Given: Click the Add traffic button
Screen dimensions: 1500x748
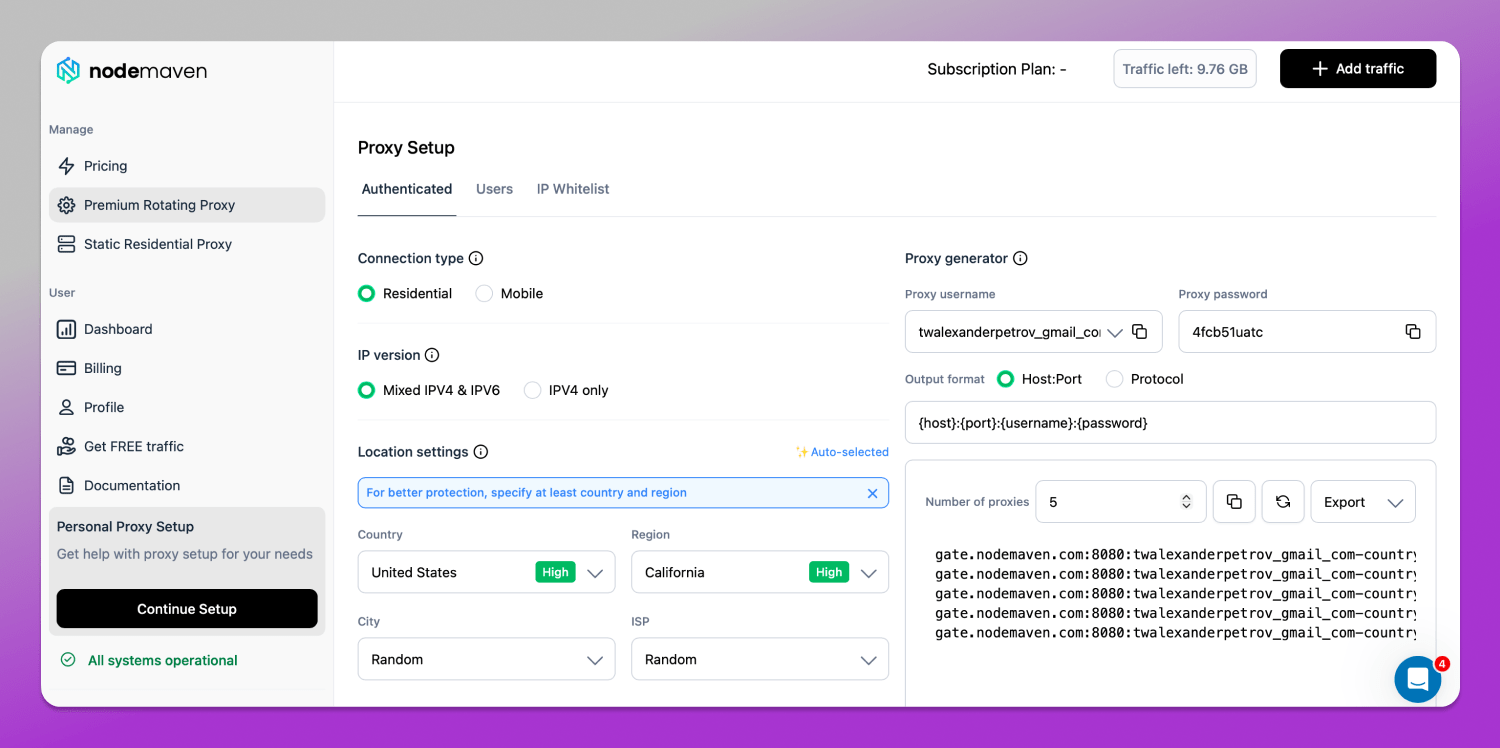Looking at the screenshot, I should tap(1358, 69).
